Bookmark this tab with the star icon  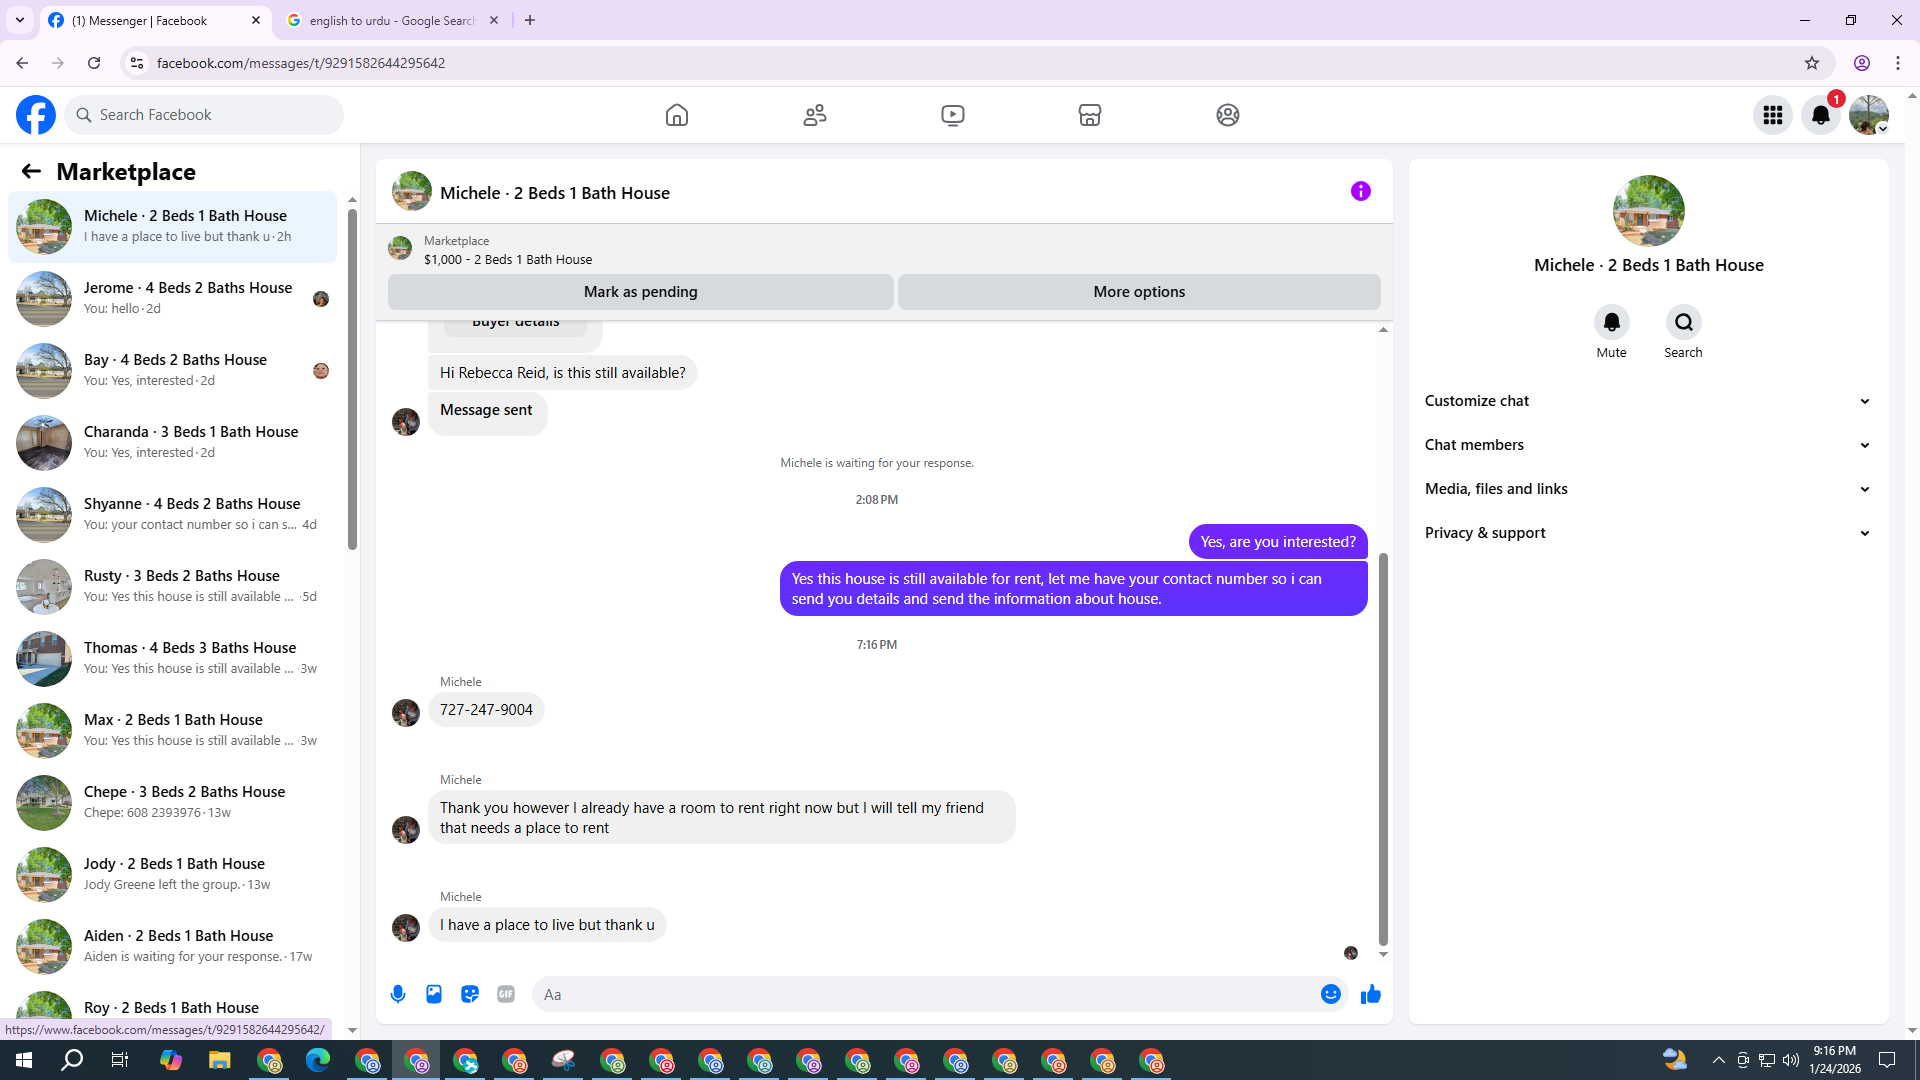click(1811, 63)
